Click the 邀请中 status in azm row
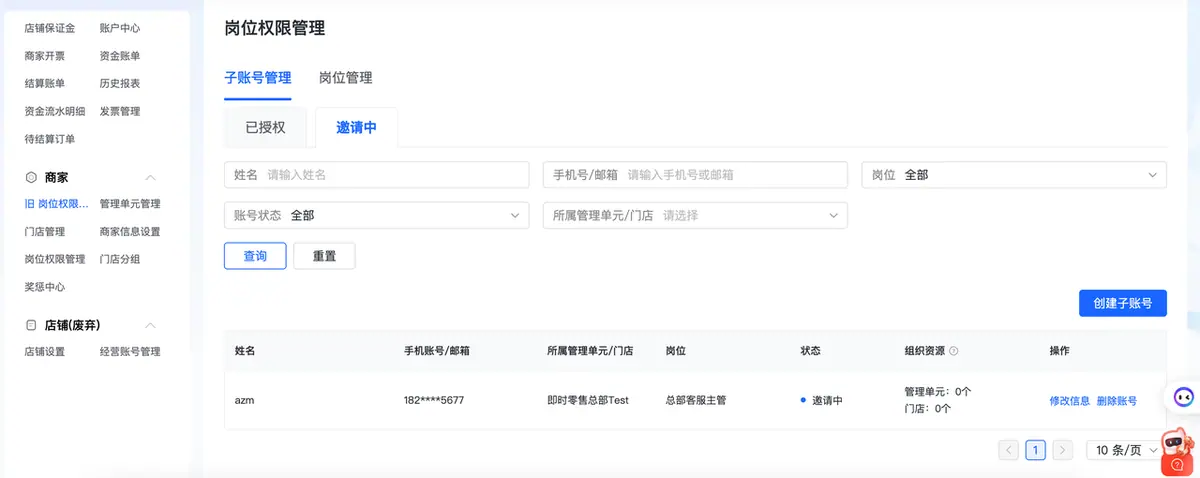This screenshot has height=478, width=1200. click(x=827, y=400)
